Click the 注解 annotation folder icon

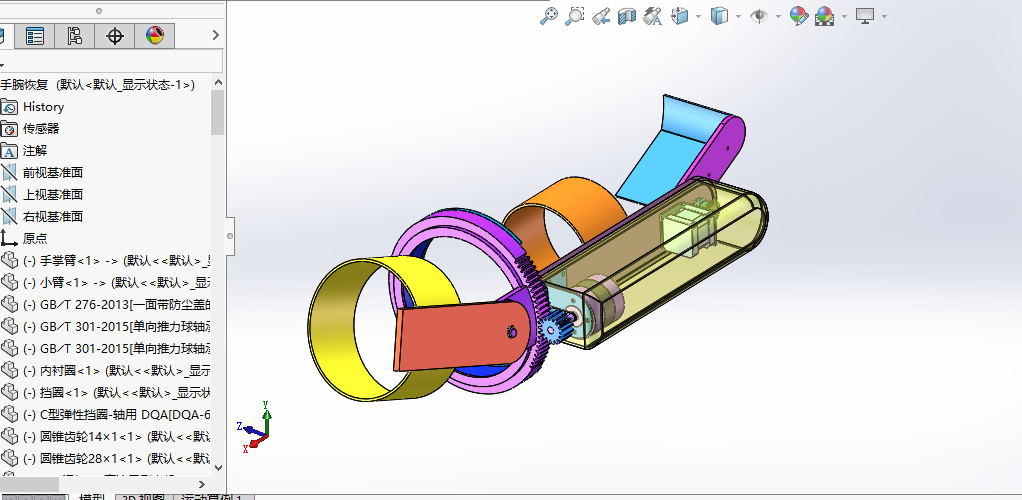[9, 151]
